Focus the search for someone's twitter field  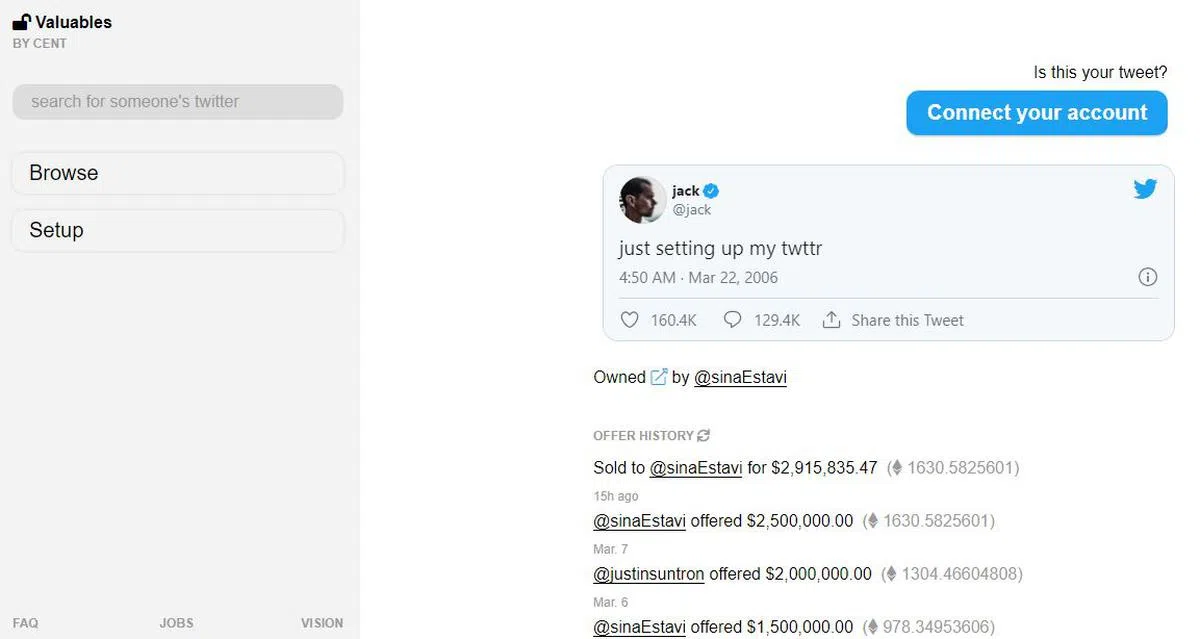(x=177, y=102)
